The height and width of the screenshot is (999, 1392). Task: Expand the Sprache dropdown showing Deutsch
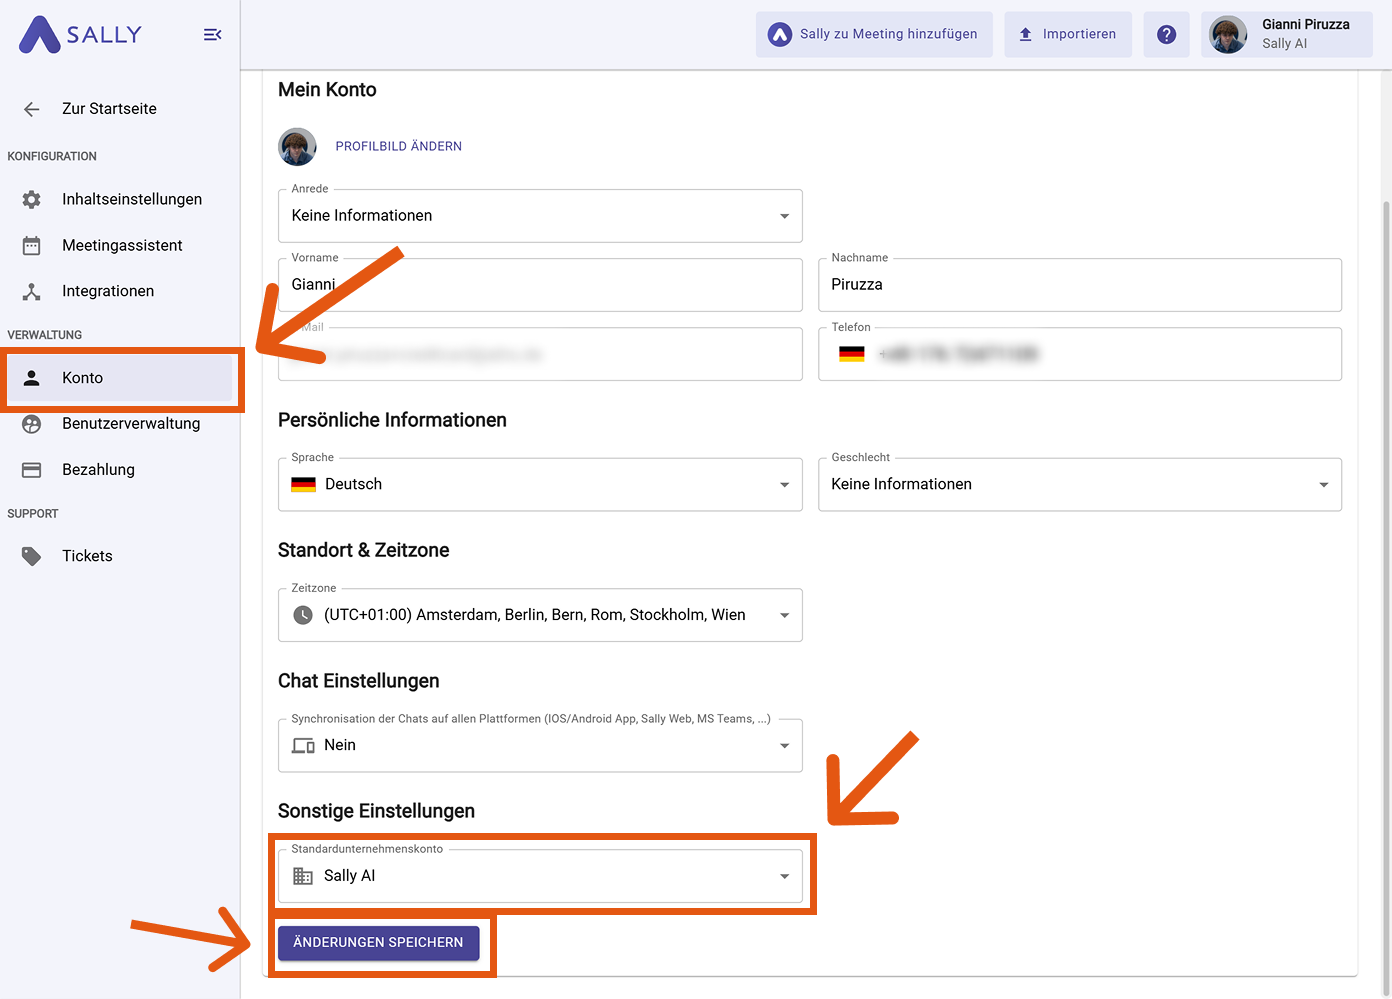tap(540, 485)
